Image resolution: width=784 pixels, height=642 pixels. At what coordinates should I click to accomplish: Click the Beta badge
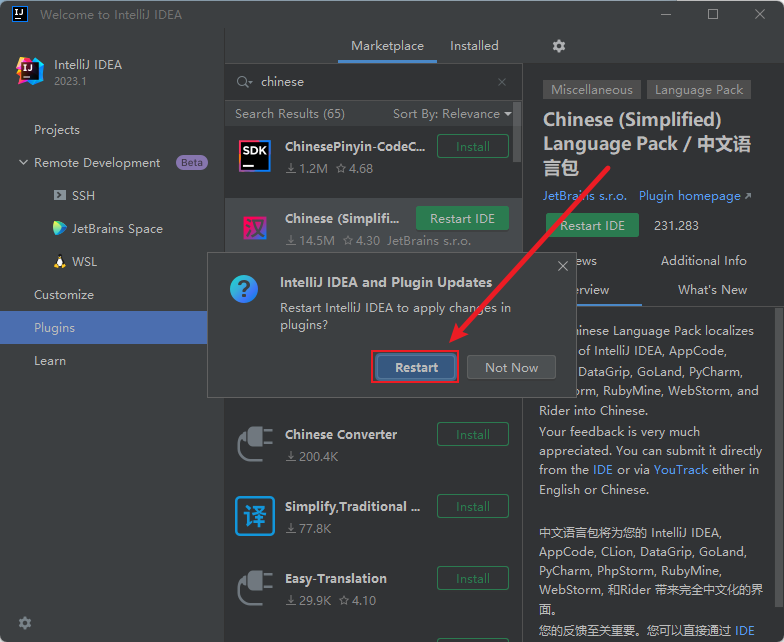click(192, 162)
